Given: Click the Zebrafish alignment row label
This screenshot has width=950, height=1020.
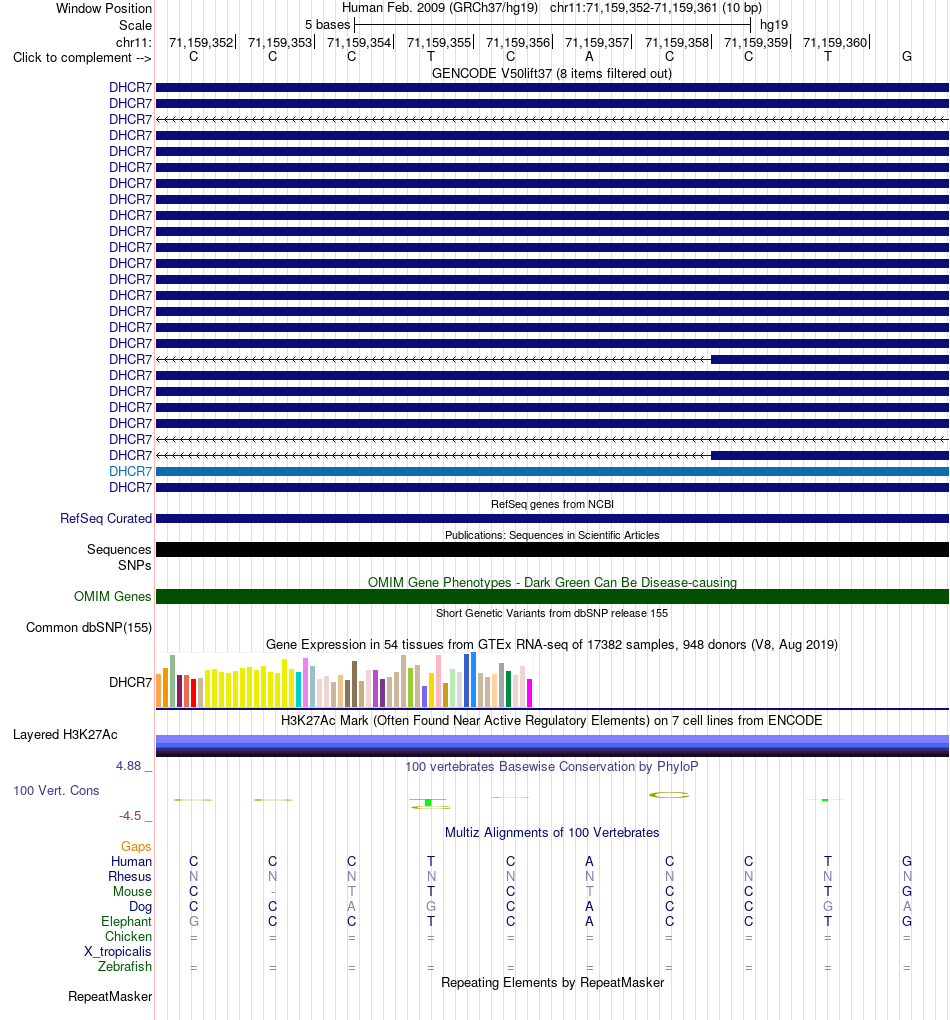Looking at the screenshot, I should 125,967.
